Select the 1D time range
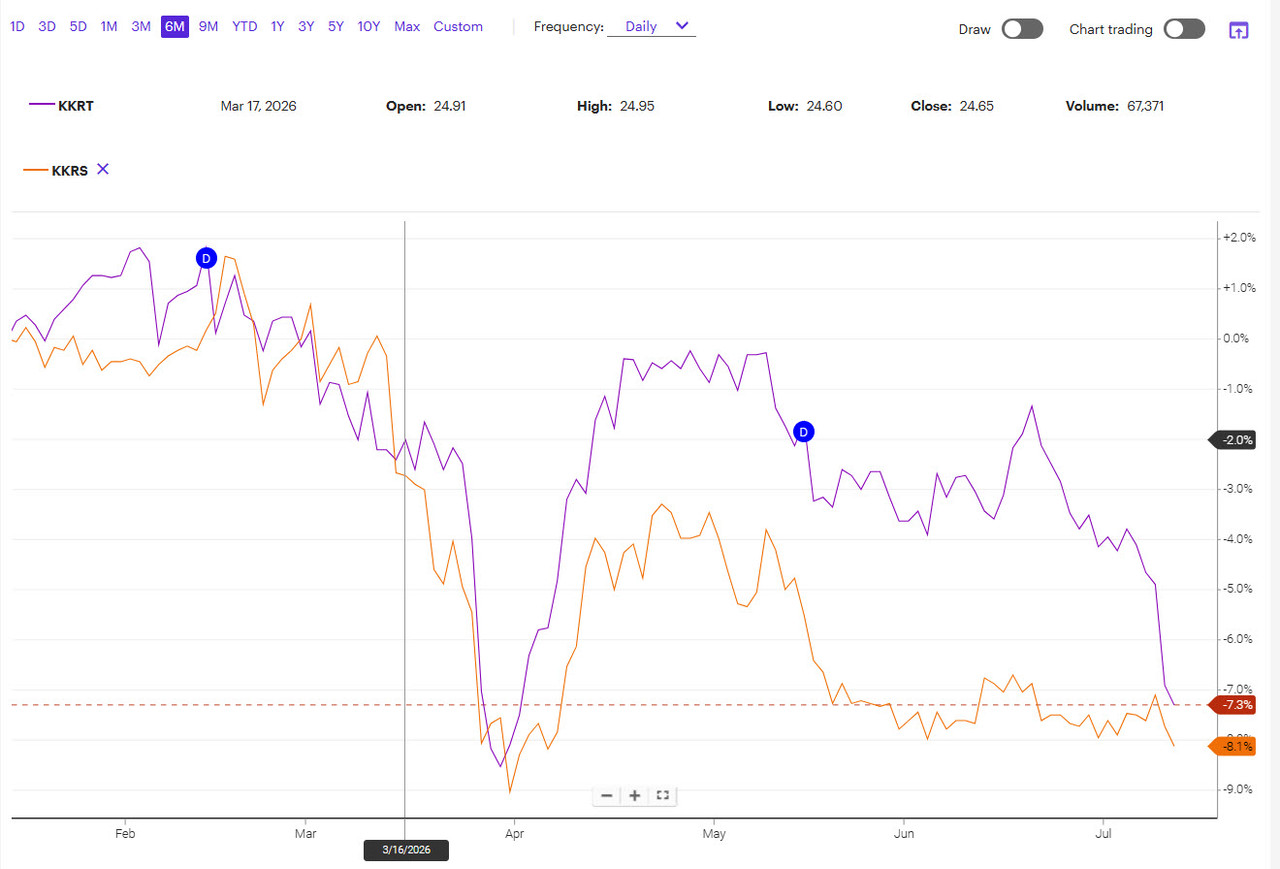Image resolution: width=1280 pixels, height=869 pixels. [17, 27]
